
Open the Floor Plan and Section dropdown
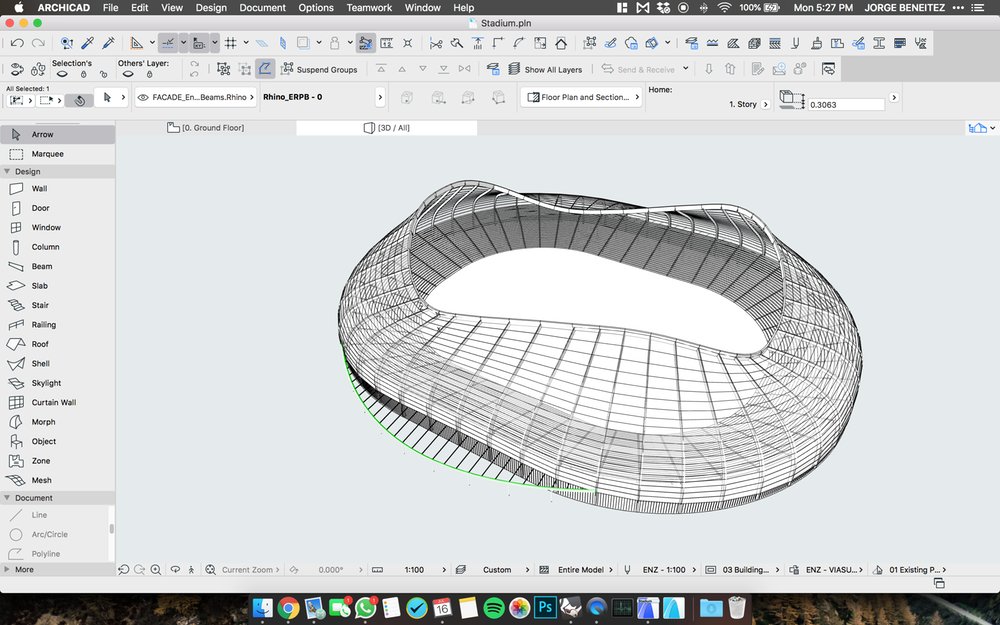tap(582, 97)
